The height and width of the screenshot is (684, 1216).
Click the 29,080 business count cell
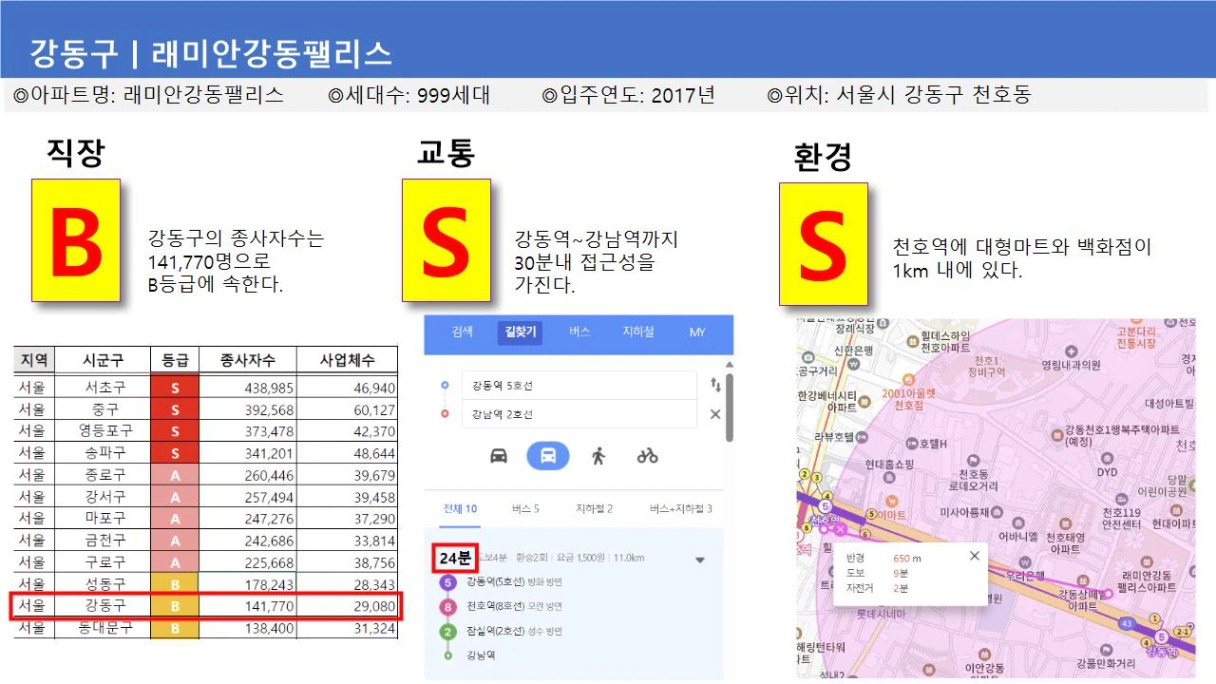(x=348, y=606)
